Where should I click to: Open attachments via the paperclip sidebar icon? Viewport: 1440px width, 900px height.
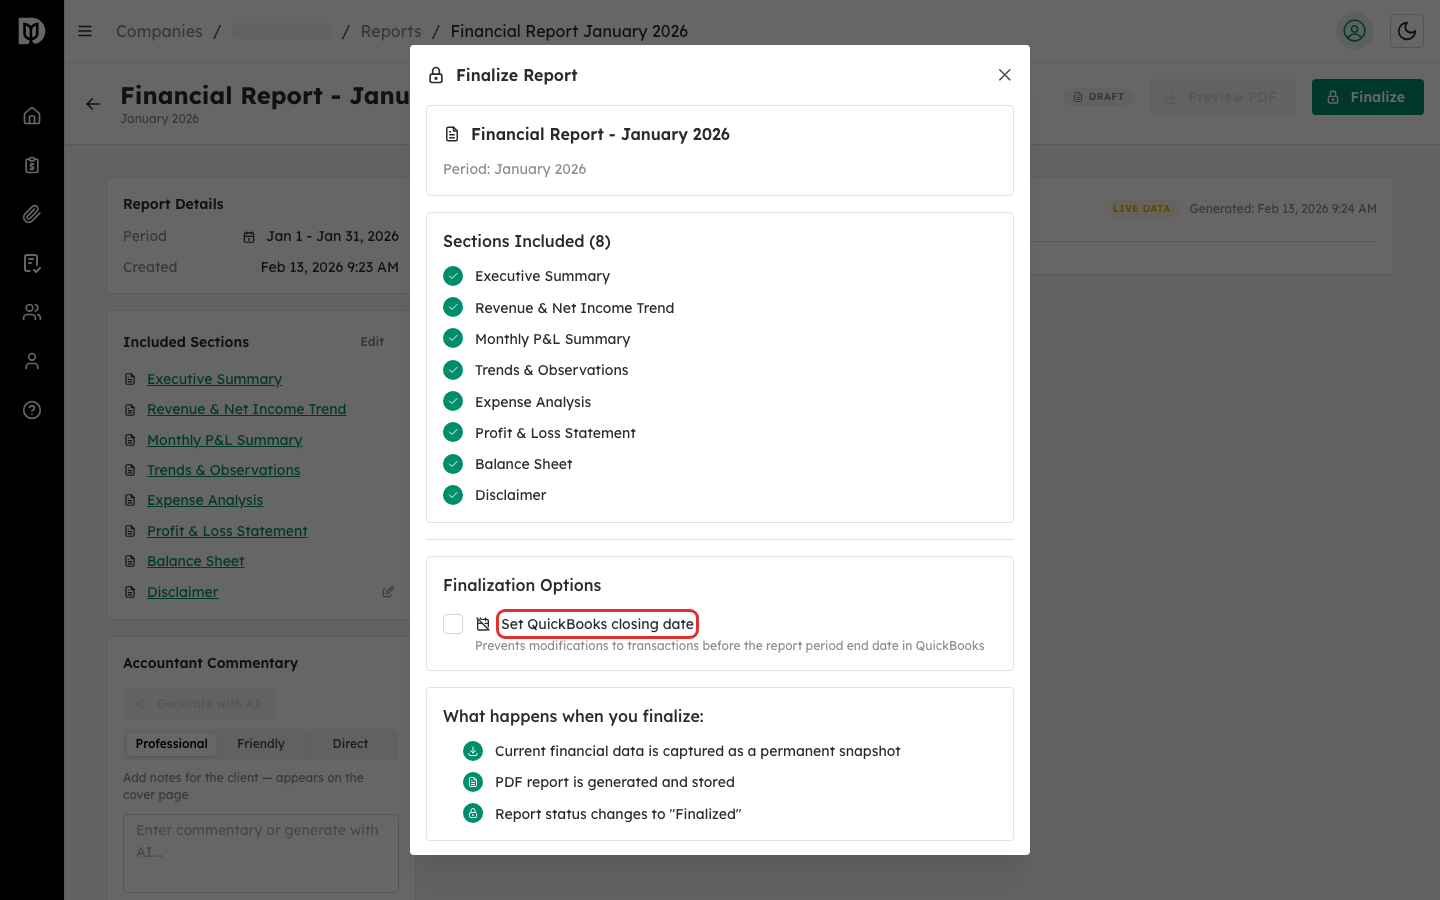(x=32, y=213)
